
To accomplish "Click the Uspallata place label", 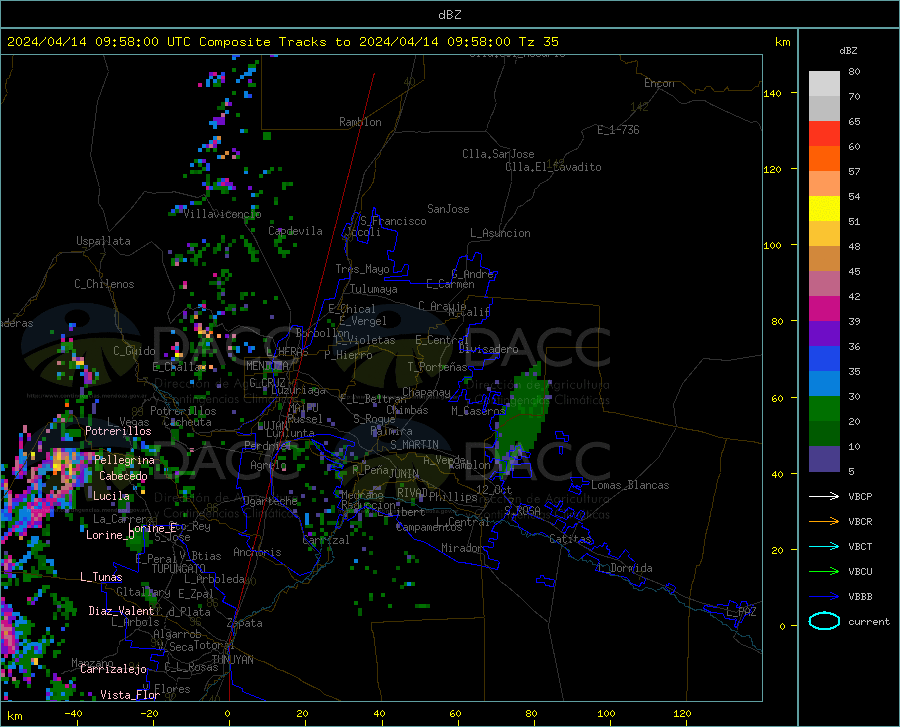I will click(x=103, y=241).
